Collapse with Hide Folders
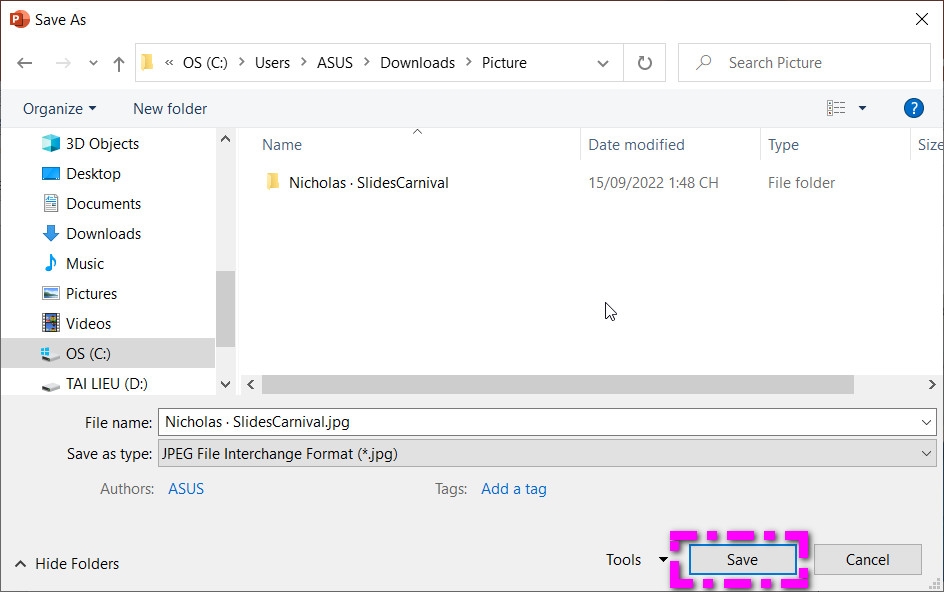The image size is (944, 592). [x=67, y=564]
